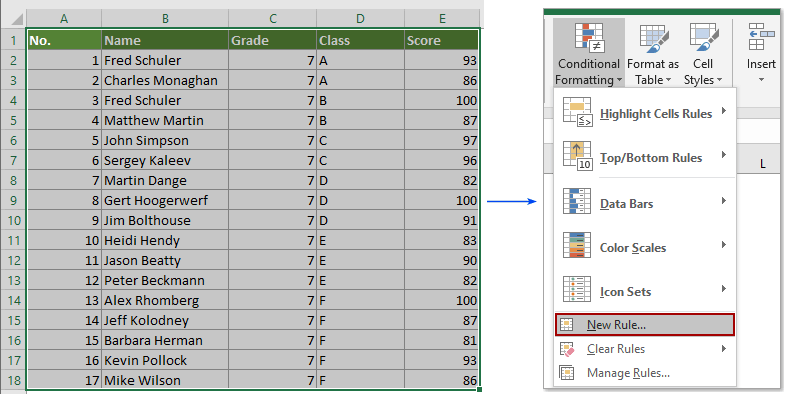The height and width of the screenshot is (394, 785).
Task: Click the Grade header cell
Action: (x=272, y=40)
